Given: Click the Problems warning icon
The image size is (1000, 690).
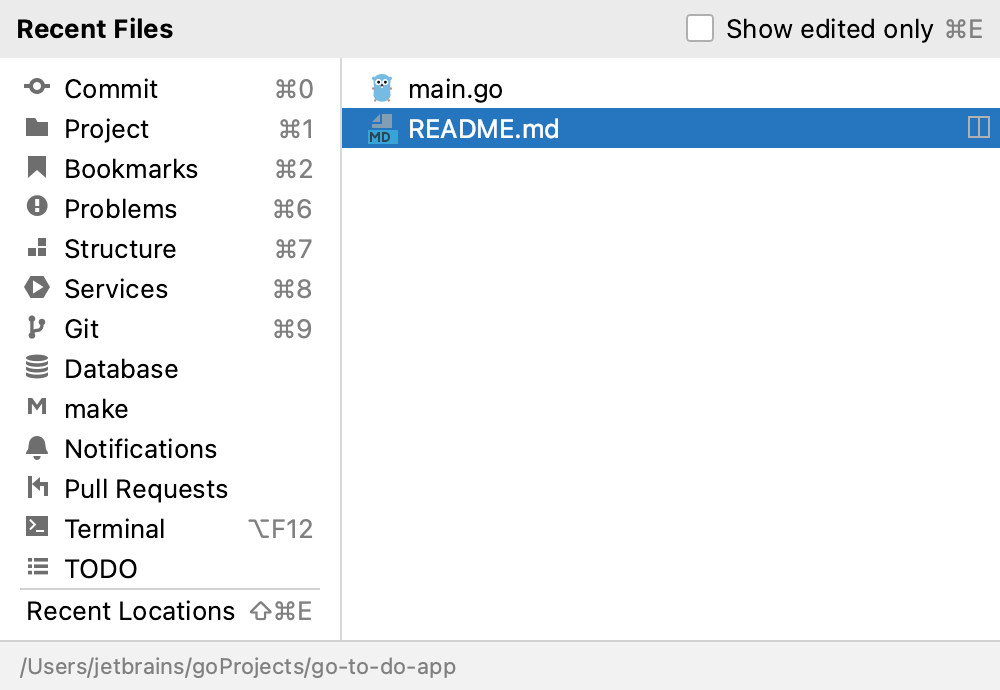Looking at the screenshot, I should [x=37, y=208].
